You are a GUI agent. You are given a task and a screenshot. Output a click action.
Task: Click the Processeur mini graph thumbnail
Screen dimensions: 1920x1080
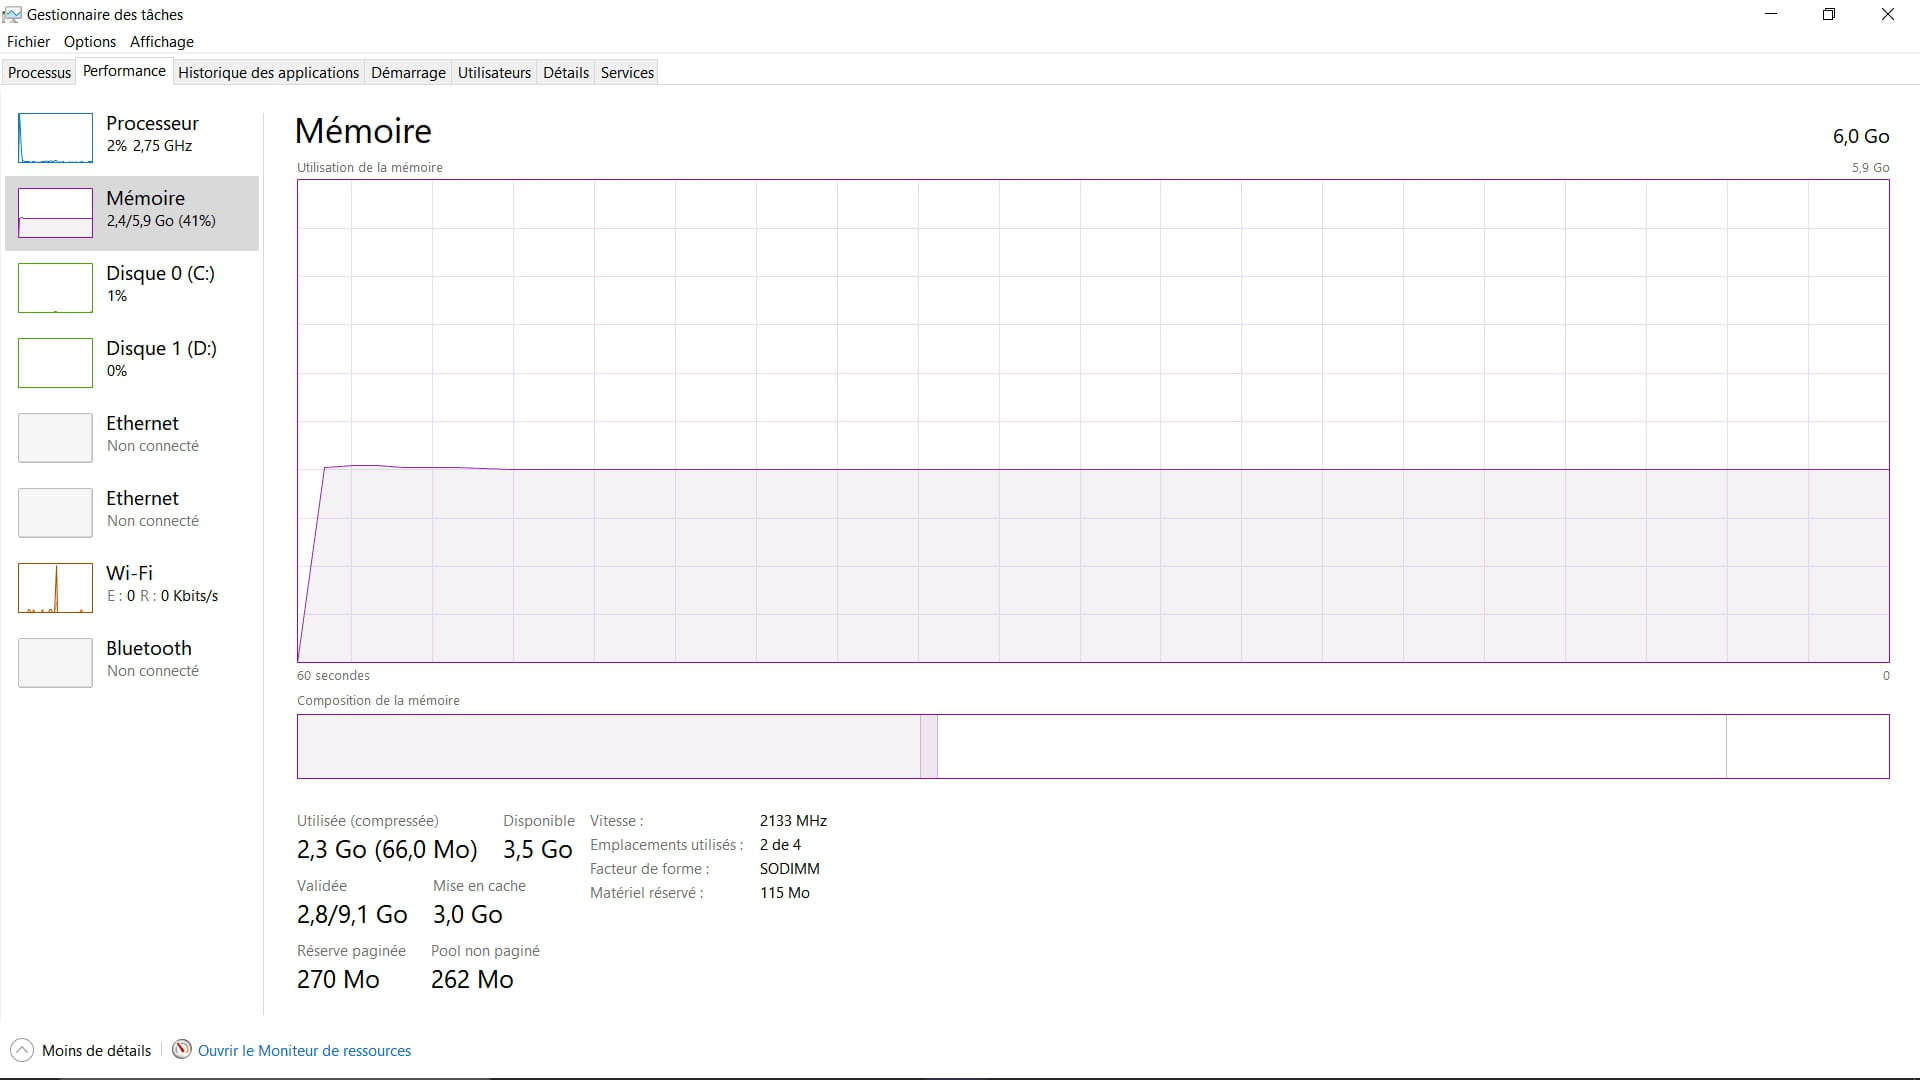(55, 138)
